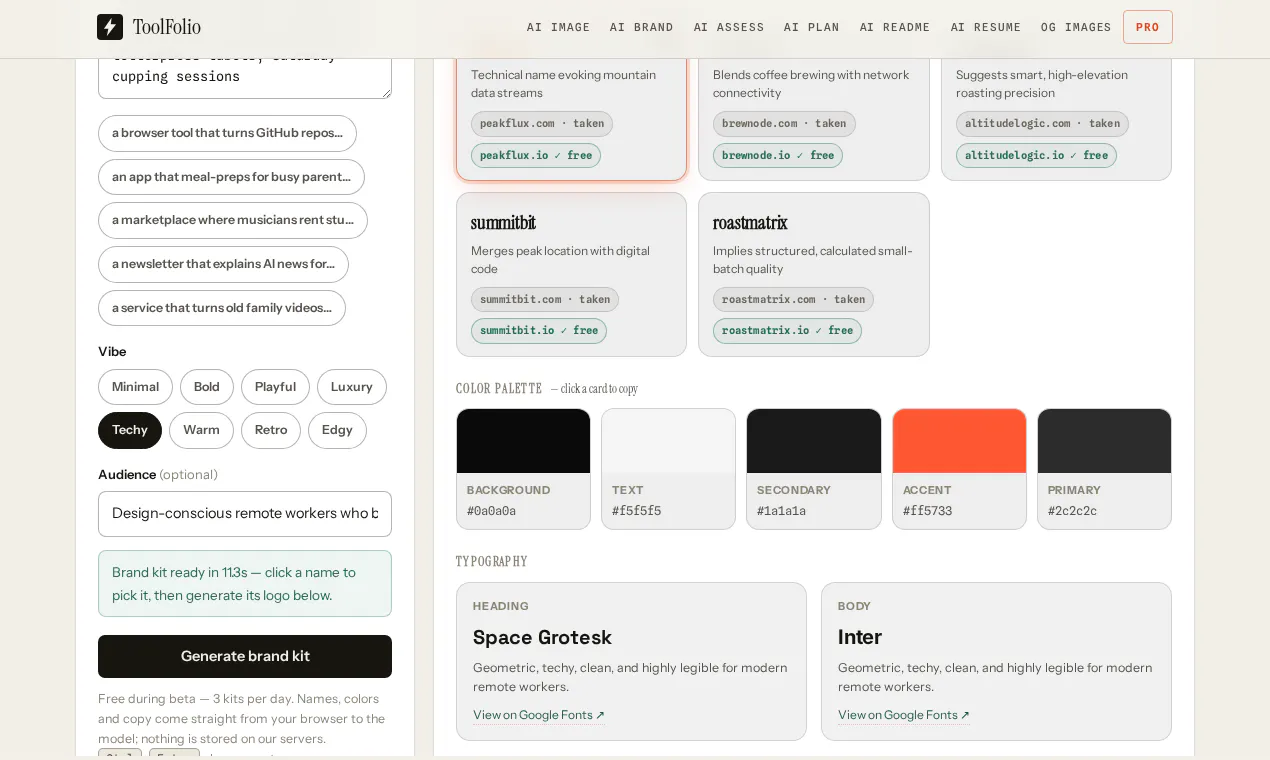Select the Luxury vibe
Viewport: 1270px width, 760px height.
click(352, 387)
